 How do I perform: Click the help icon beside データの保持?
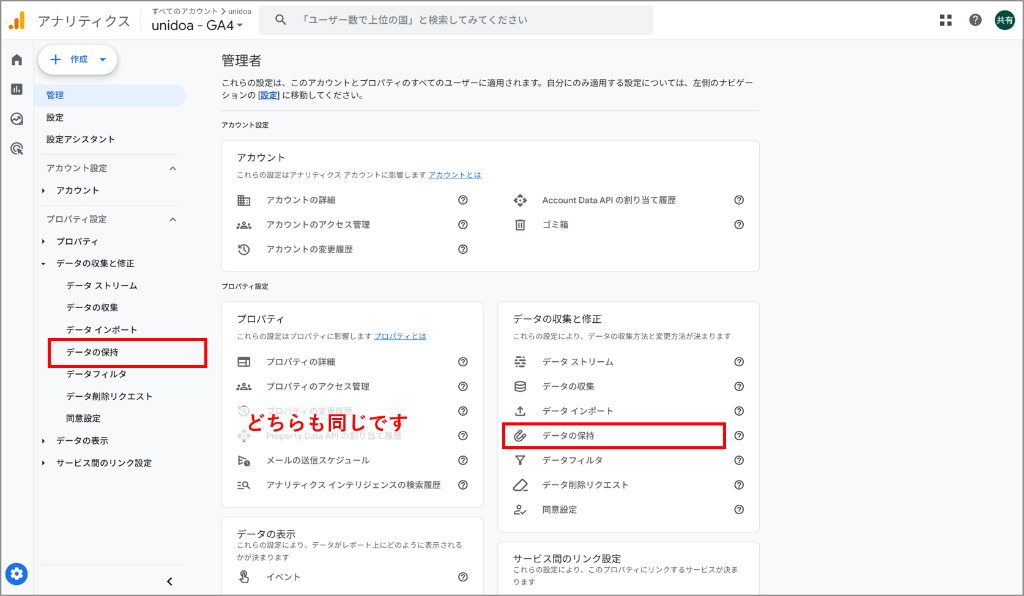tap(738, 435)
